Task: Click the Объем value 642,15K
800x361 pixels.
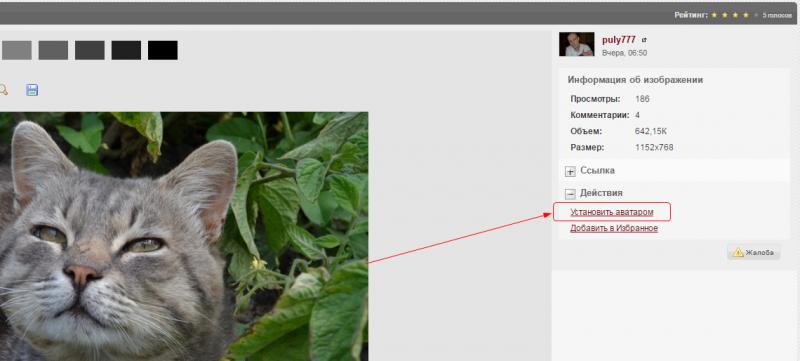Action: click(x=651, y=132)
